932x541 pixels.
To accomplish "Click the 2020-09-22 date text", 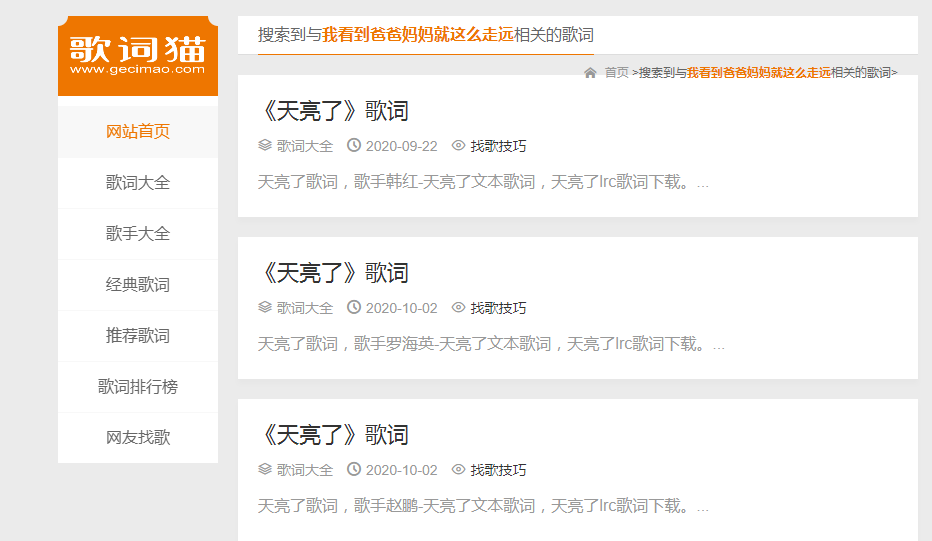I will [x=401, y=146].
